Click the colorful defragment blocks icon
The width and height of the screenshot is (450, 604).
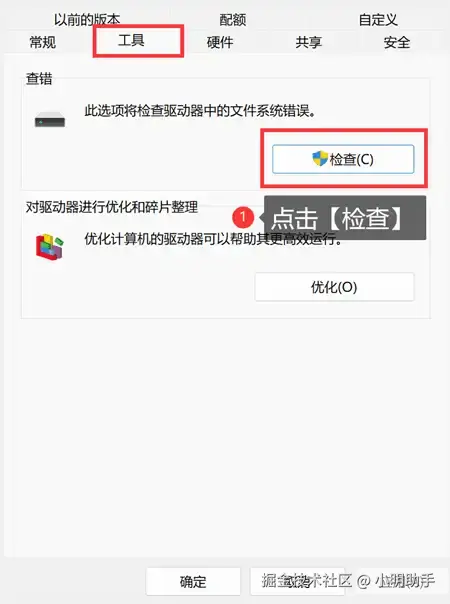tap(49, 247)
